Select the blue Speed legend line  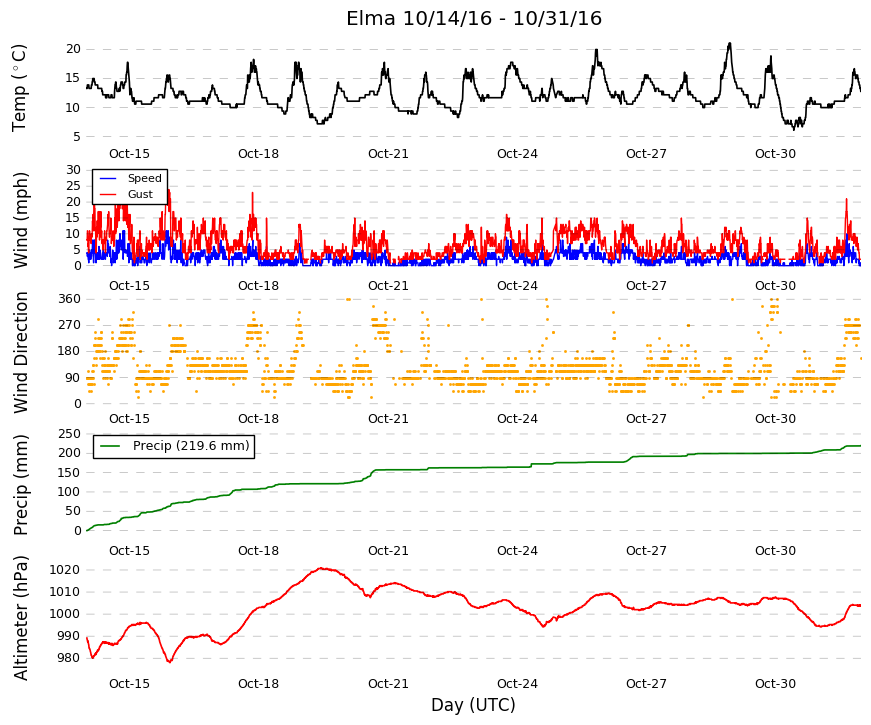coord(108,178)
